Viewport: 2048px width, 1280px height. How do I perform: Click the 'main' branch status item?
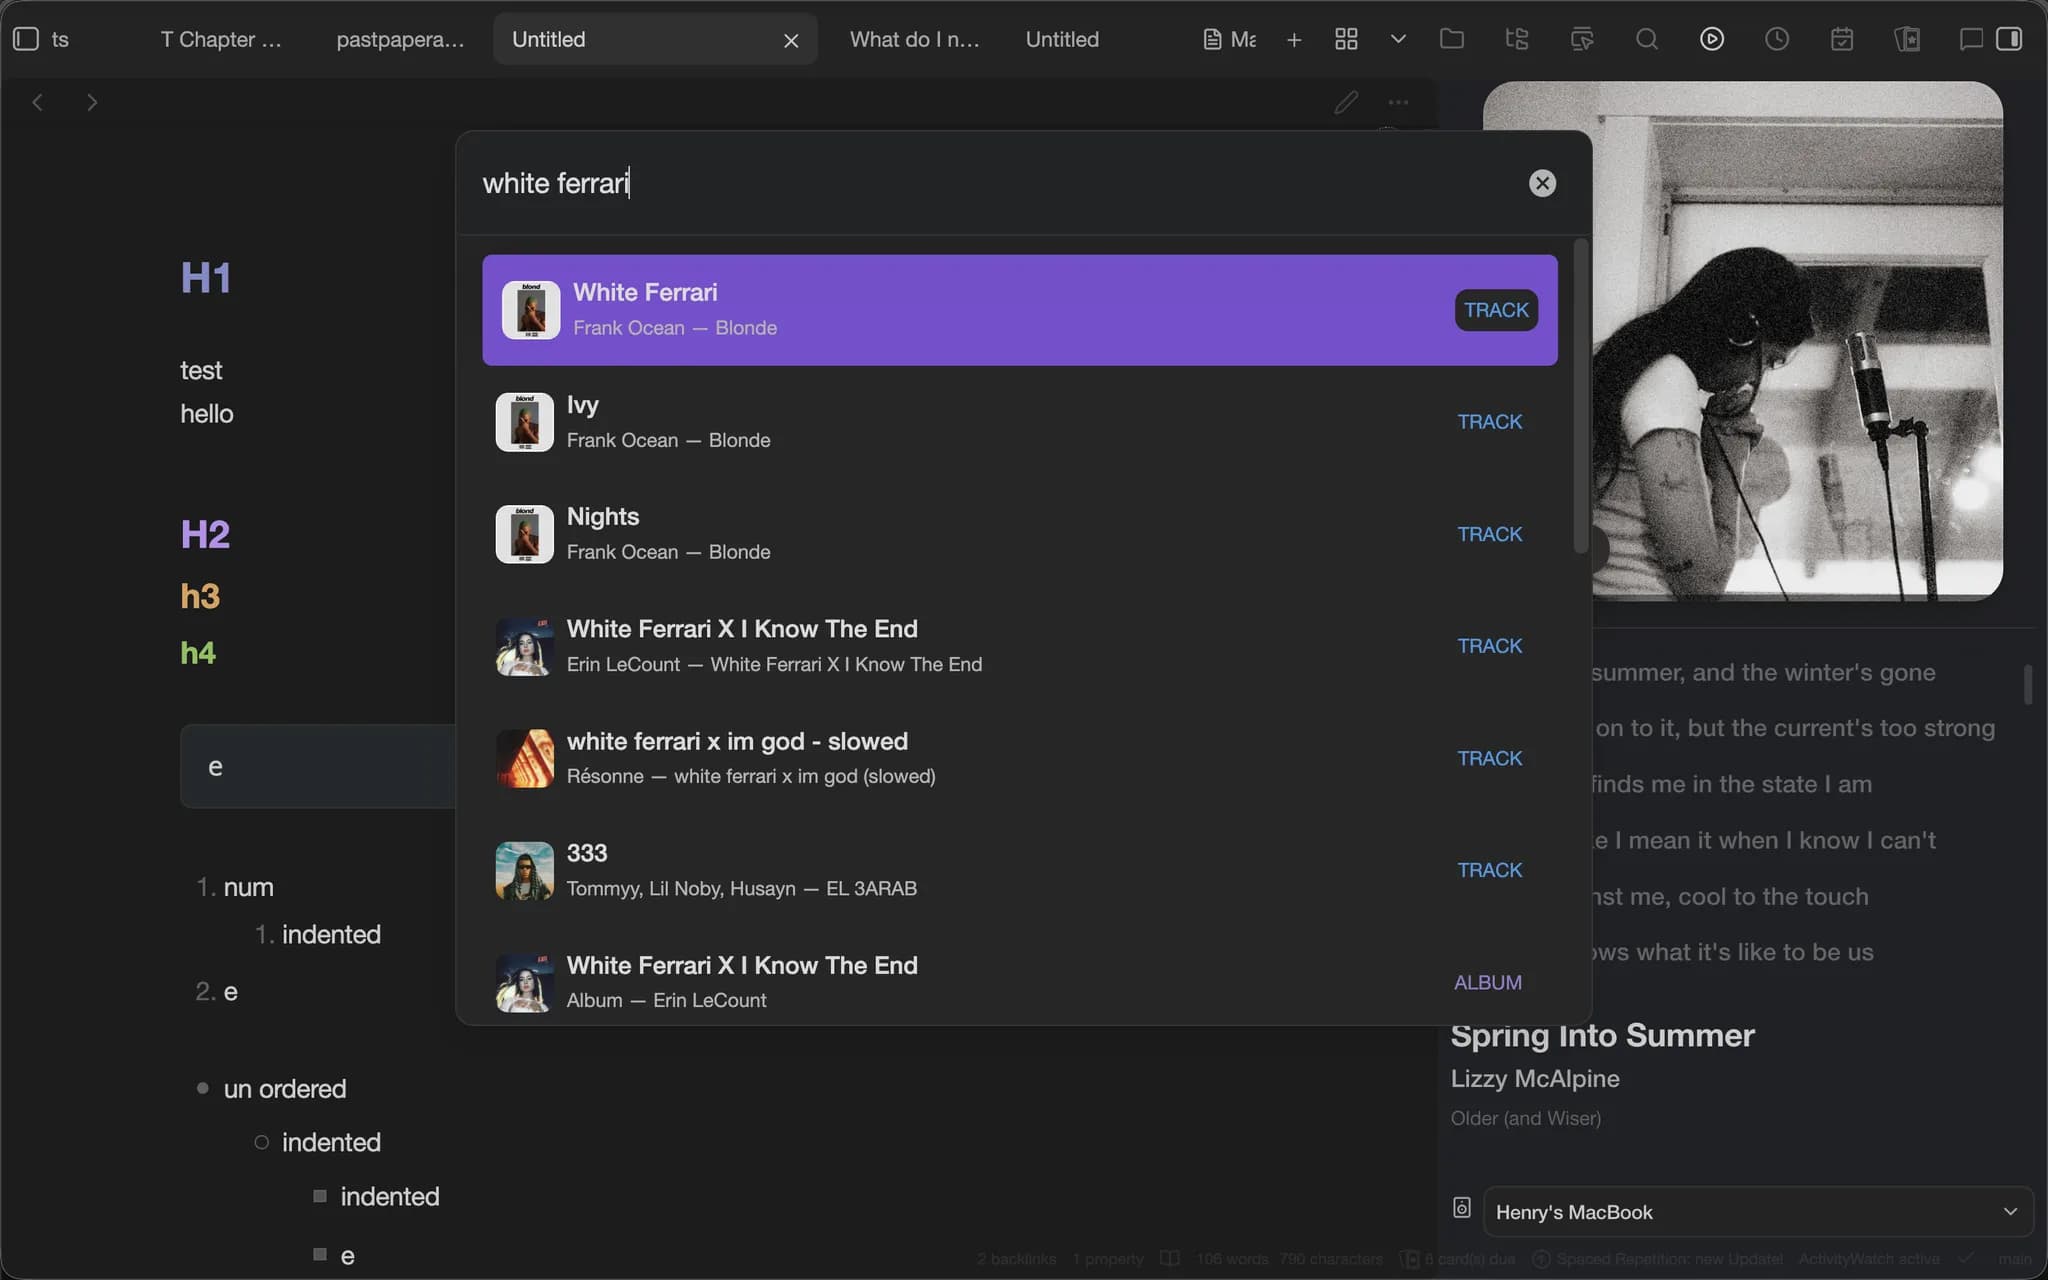point(2015,1259)
